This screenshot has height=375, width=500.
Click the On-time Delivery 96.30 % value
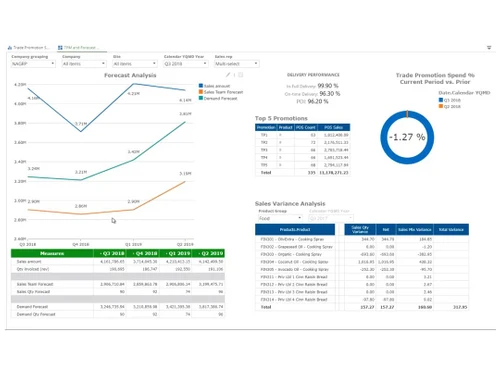330,94
